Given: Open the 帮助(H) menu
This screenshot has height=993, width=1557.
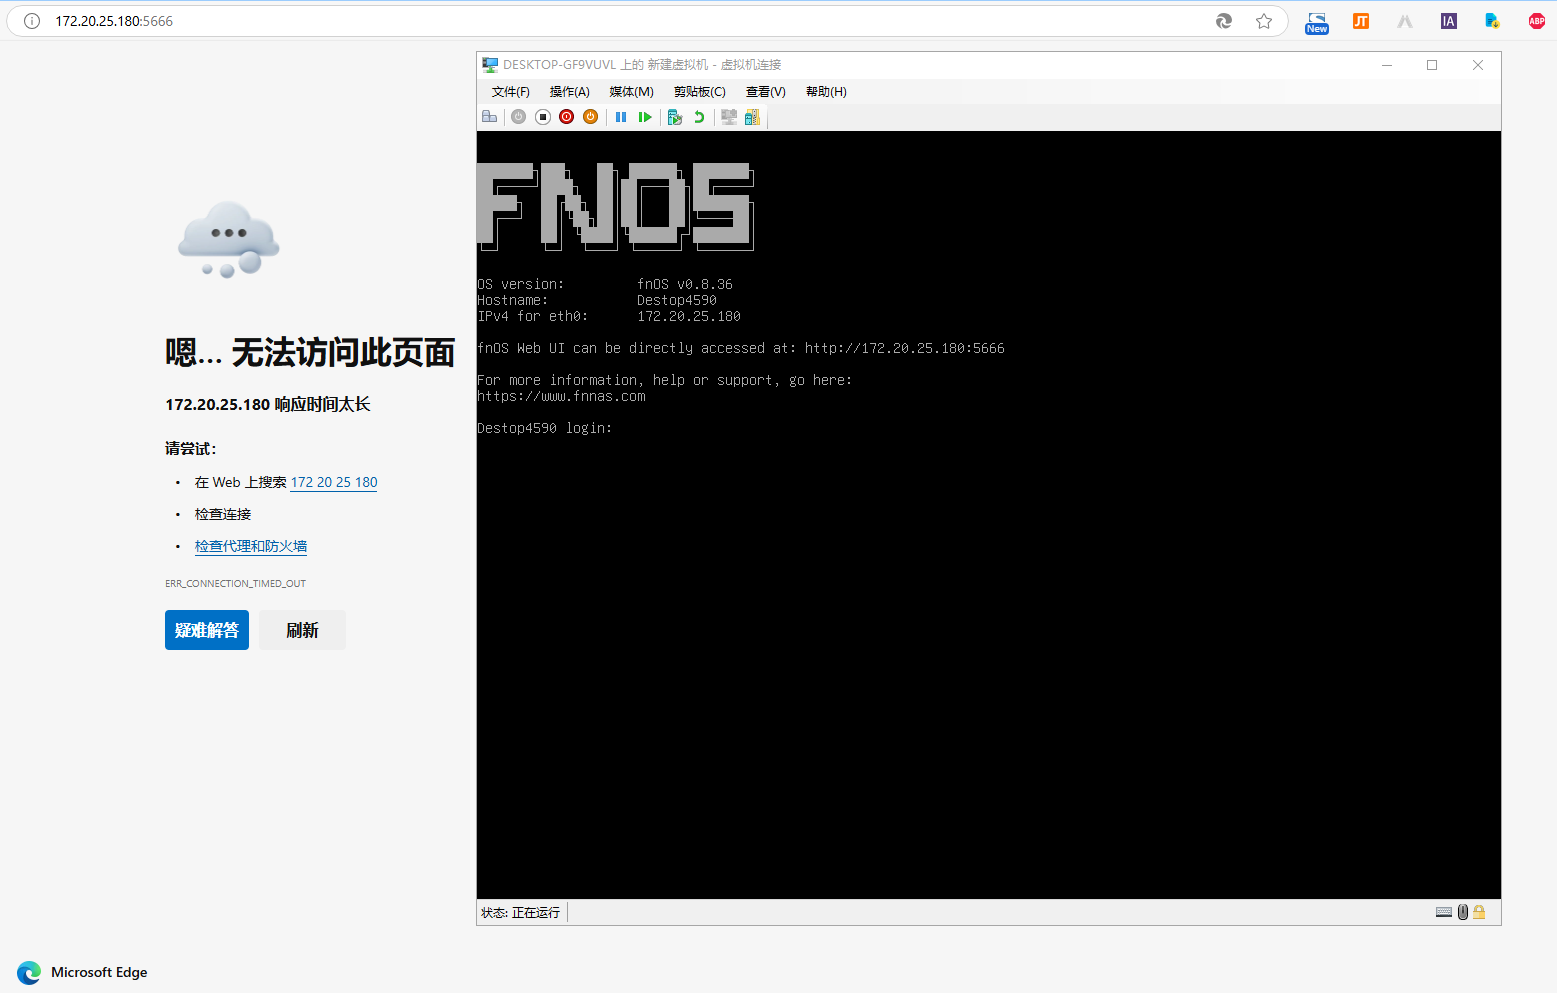Looking at the screenshot, I should (826, 92).
